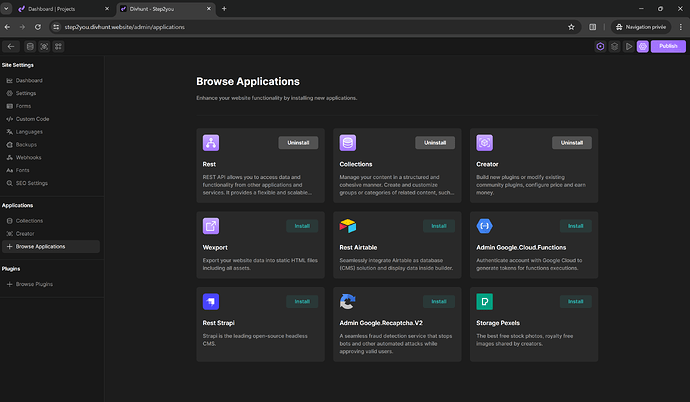Viewport: 690px width, 402px height.
Task: Click the purple settings gear icon
Action: click(642, 46)
